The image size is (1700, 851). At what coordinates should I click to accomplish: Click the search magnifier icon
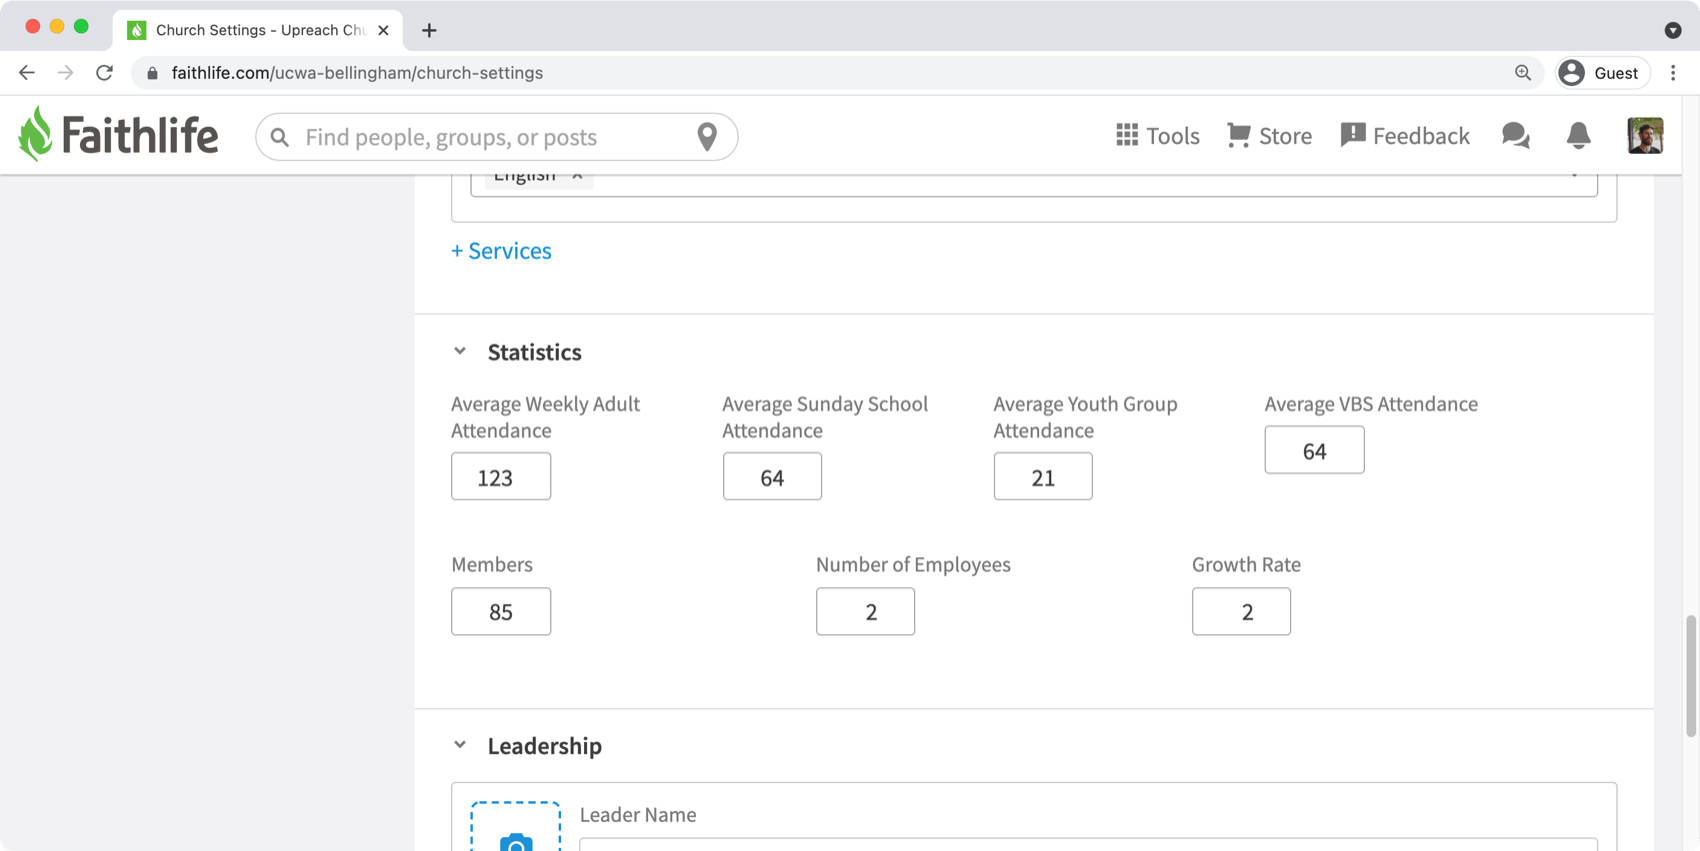(x=280, y=137)
